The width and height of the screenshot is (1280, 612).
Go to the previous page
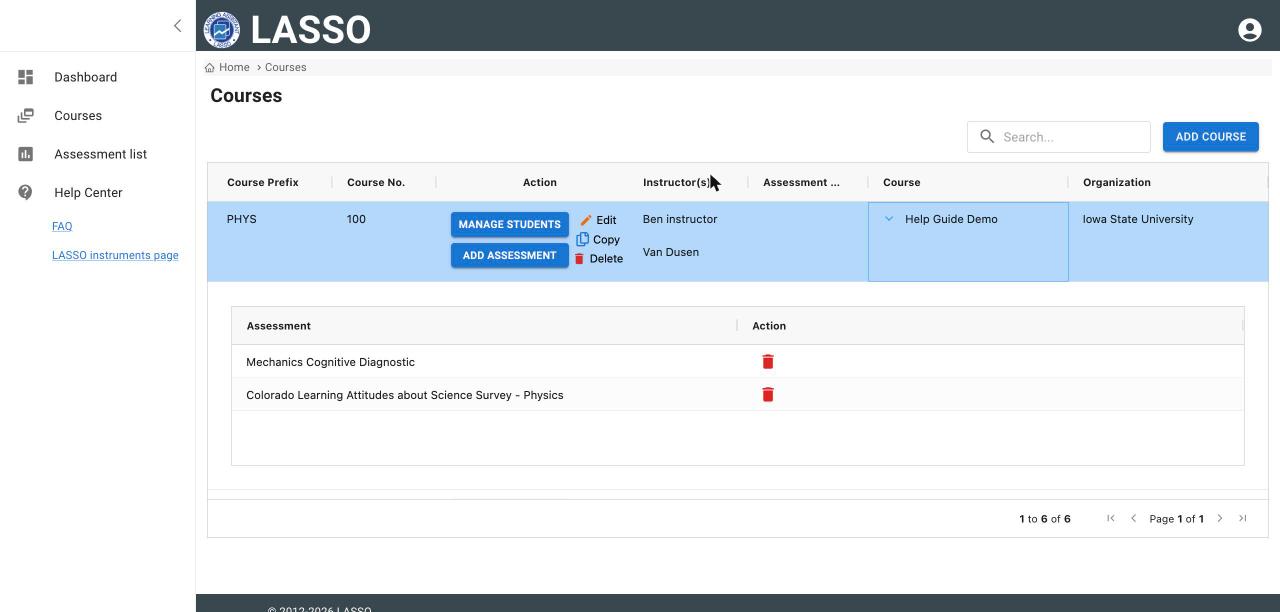pyautogui.click(x=1133, y=518)
